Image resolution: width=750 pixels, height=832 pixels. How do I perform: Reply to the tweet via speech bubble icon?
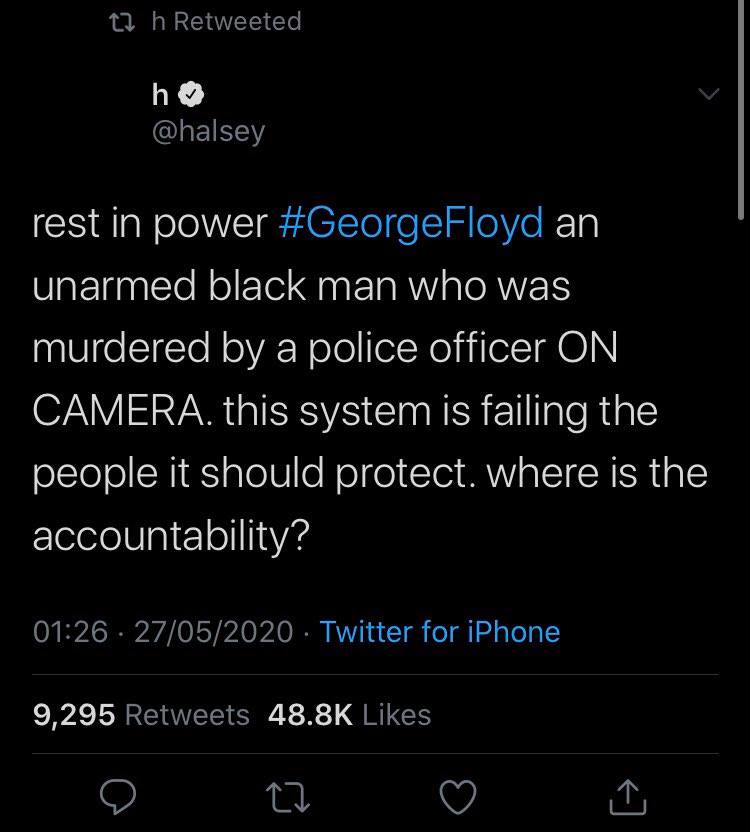point(118,795)
